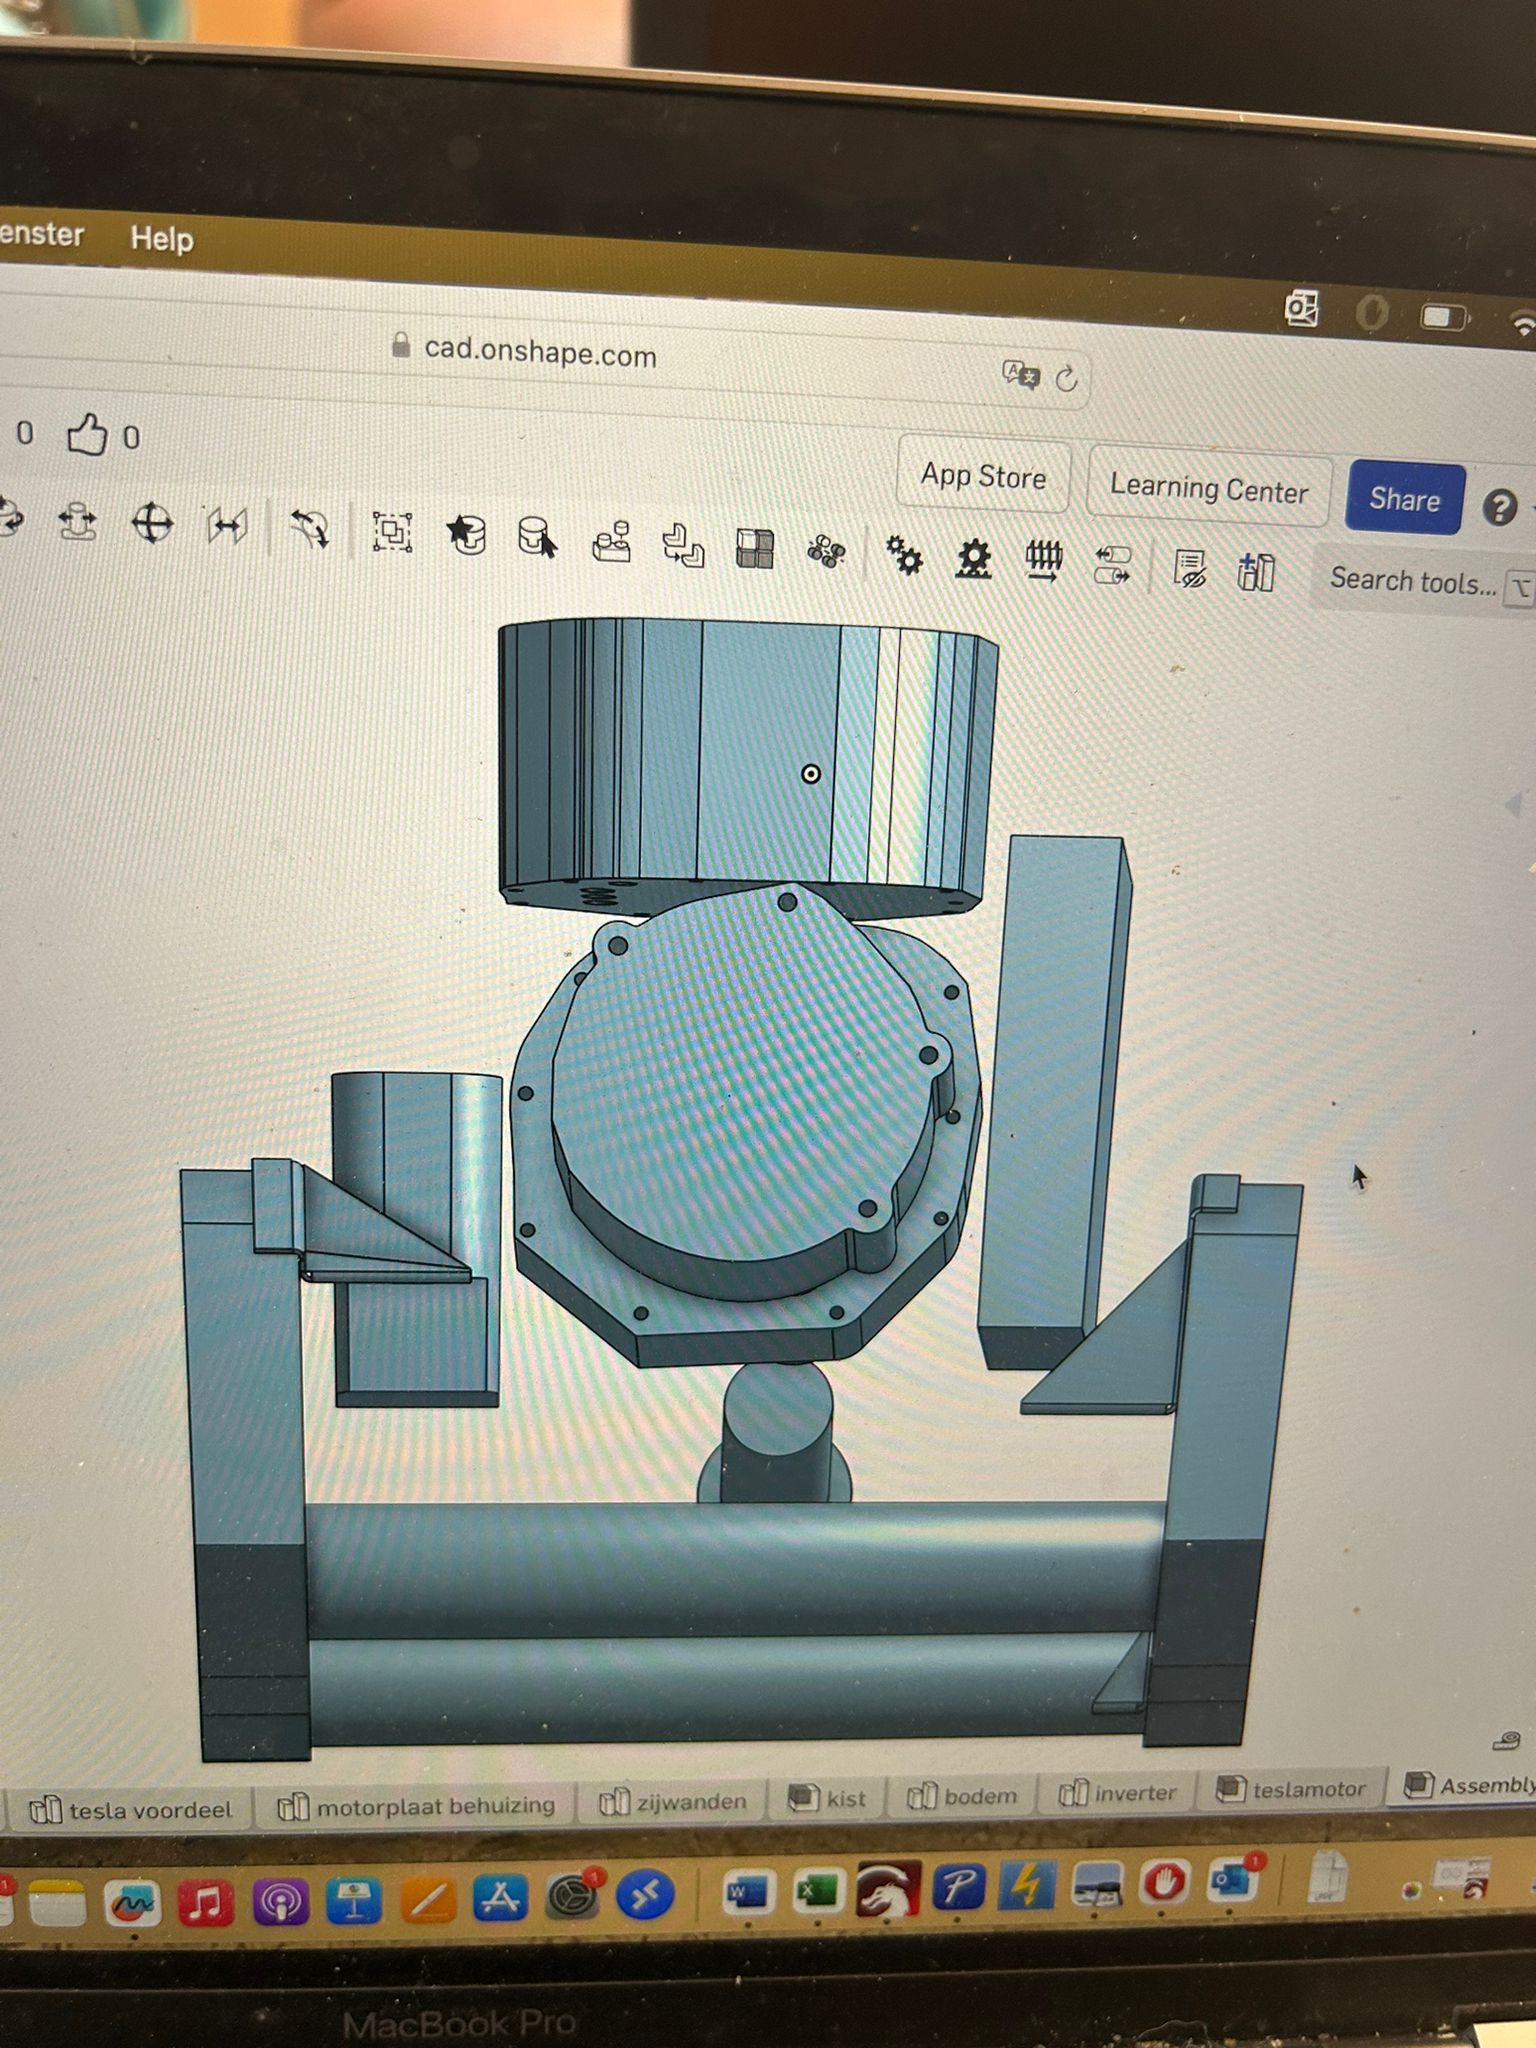Click the exploded view cube icon
Image resolution: width=1536 pixels, height=2048 pixels.
754,548
